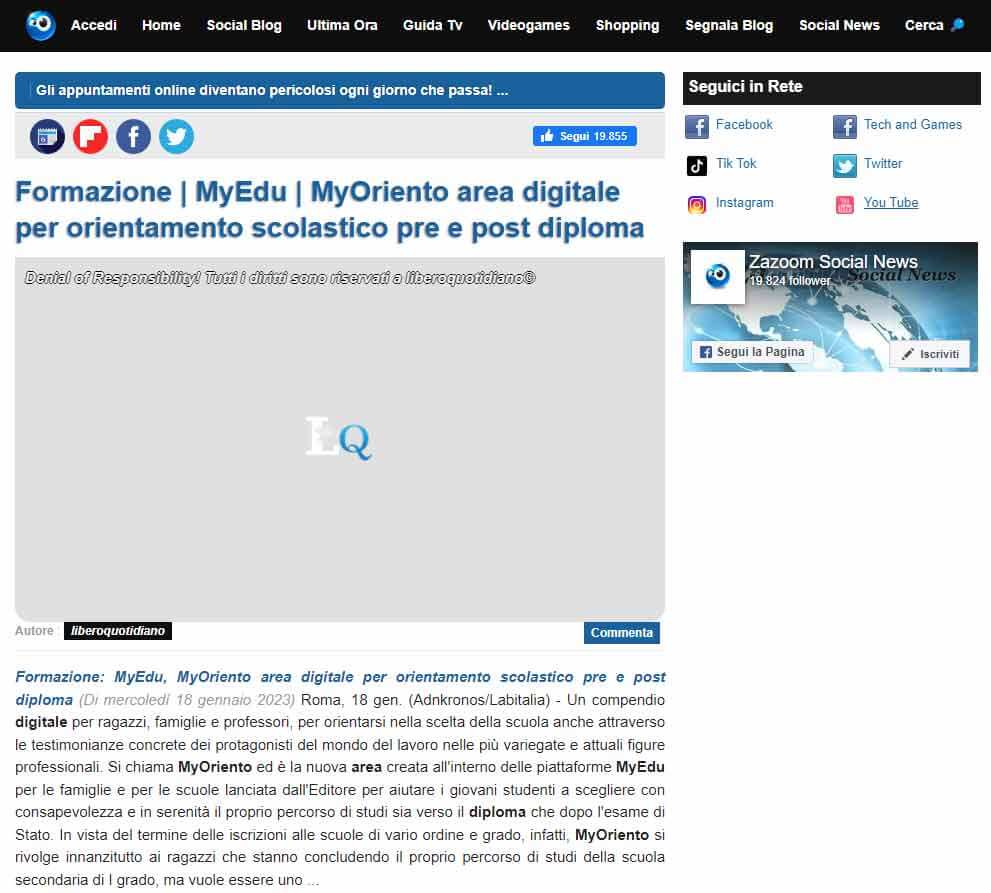Click the Facebook icon beside Tech and Games

pyautogui.click(x=844, y=126)
